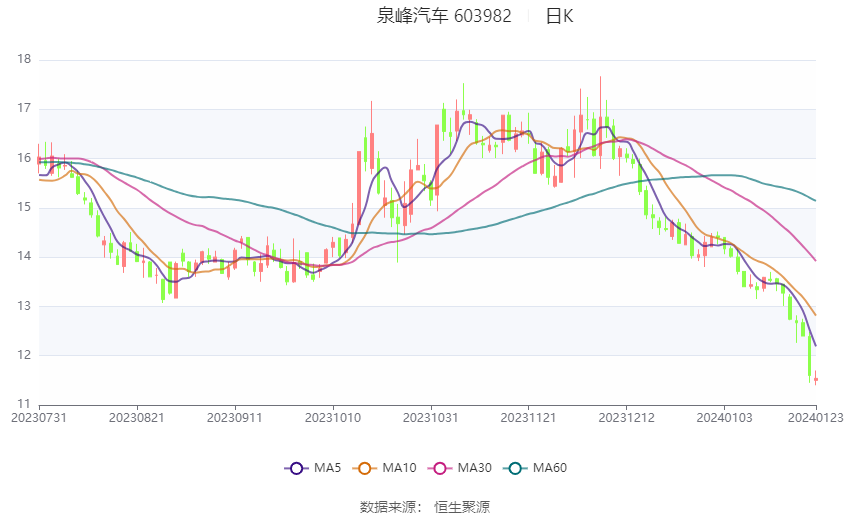Click the y-axis price label 18

(x=24, y=59)
